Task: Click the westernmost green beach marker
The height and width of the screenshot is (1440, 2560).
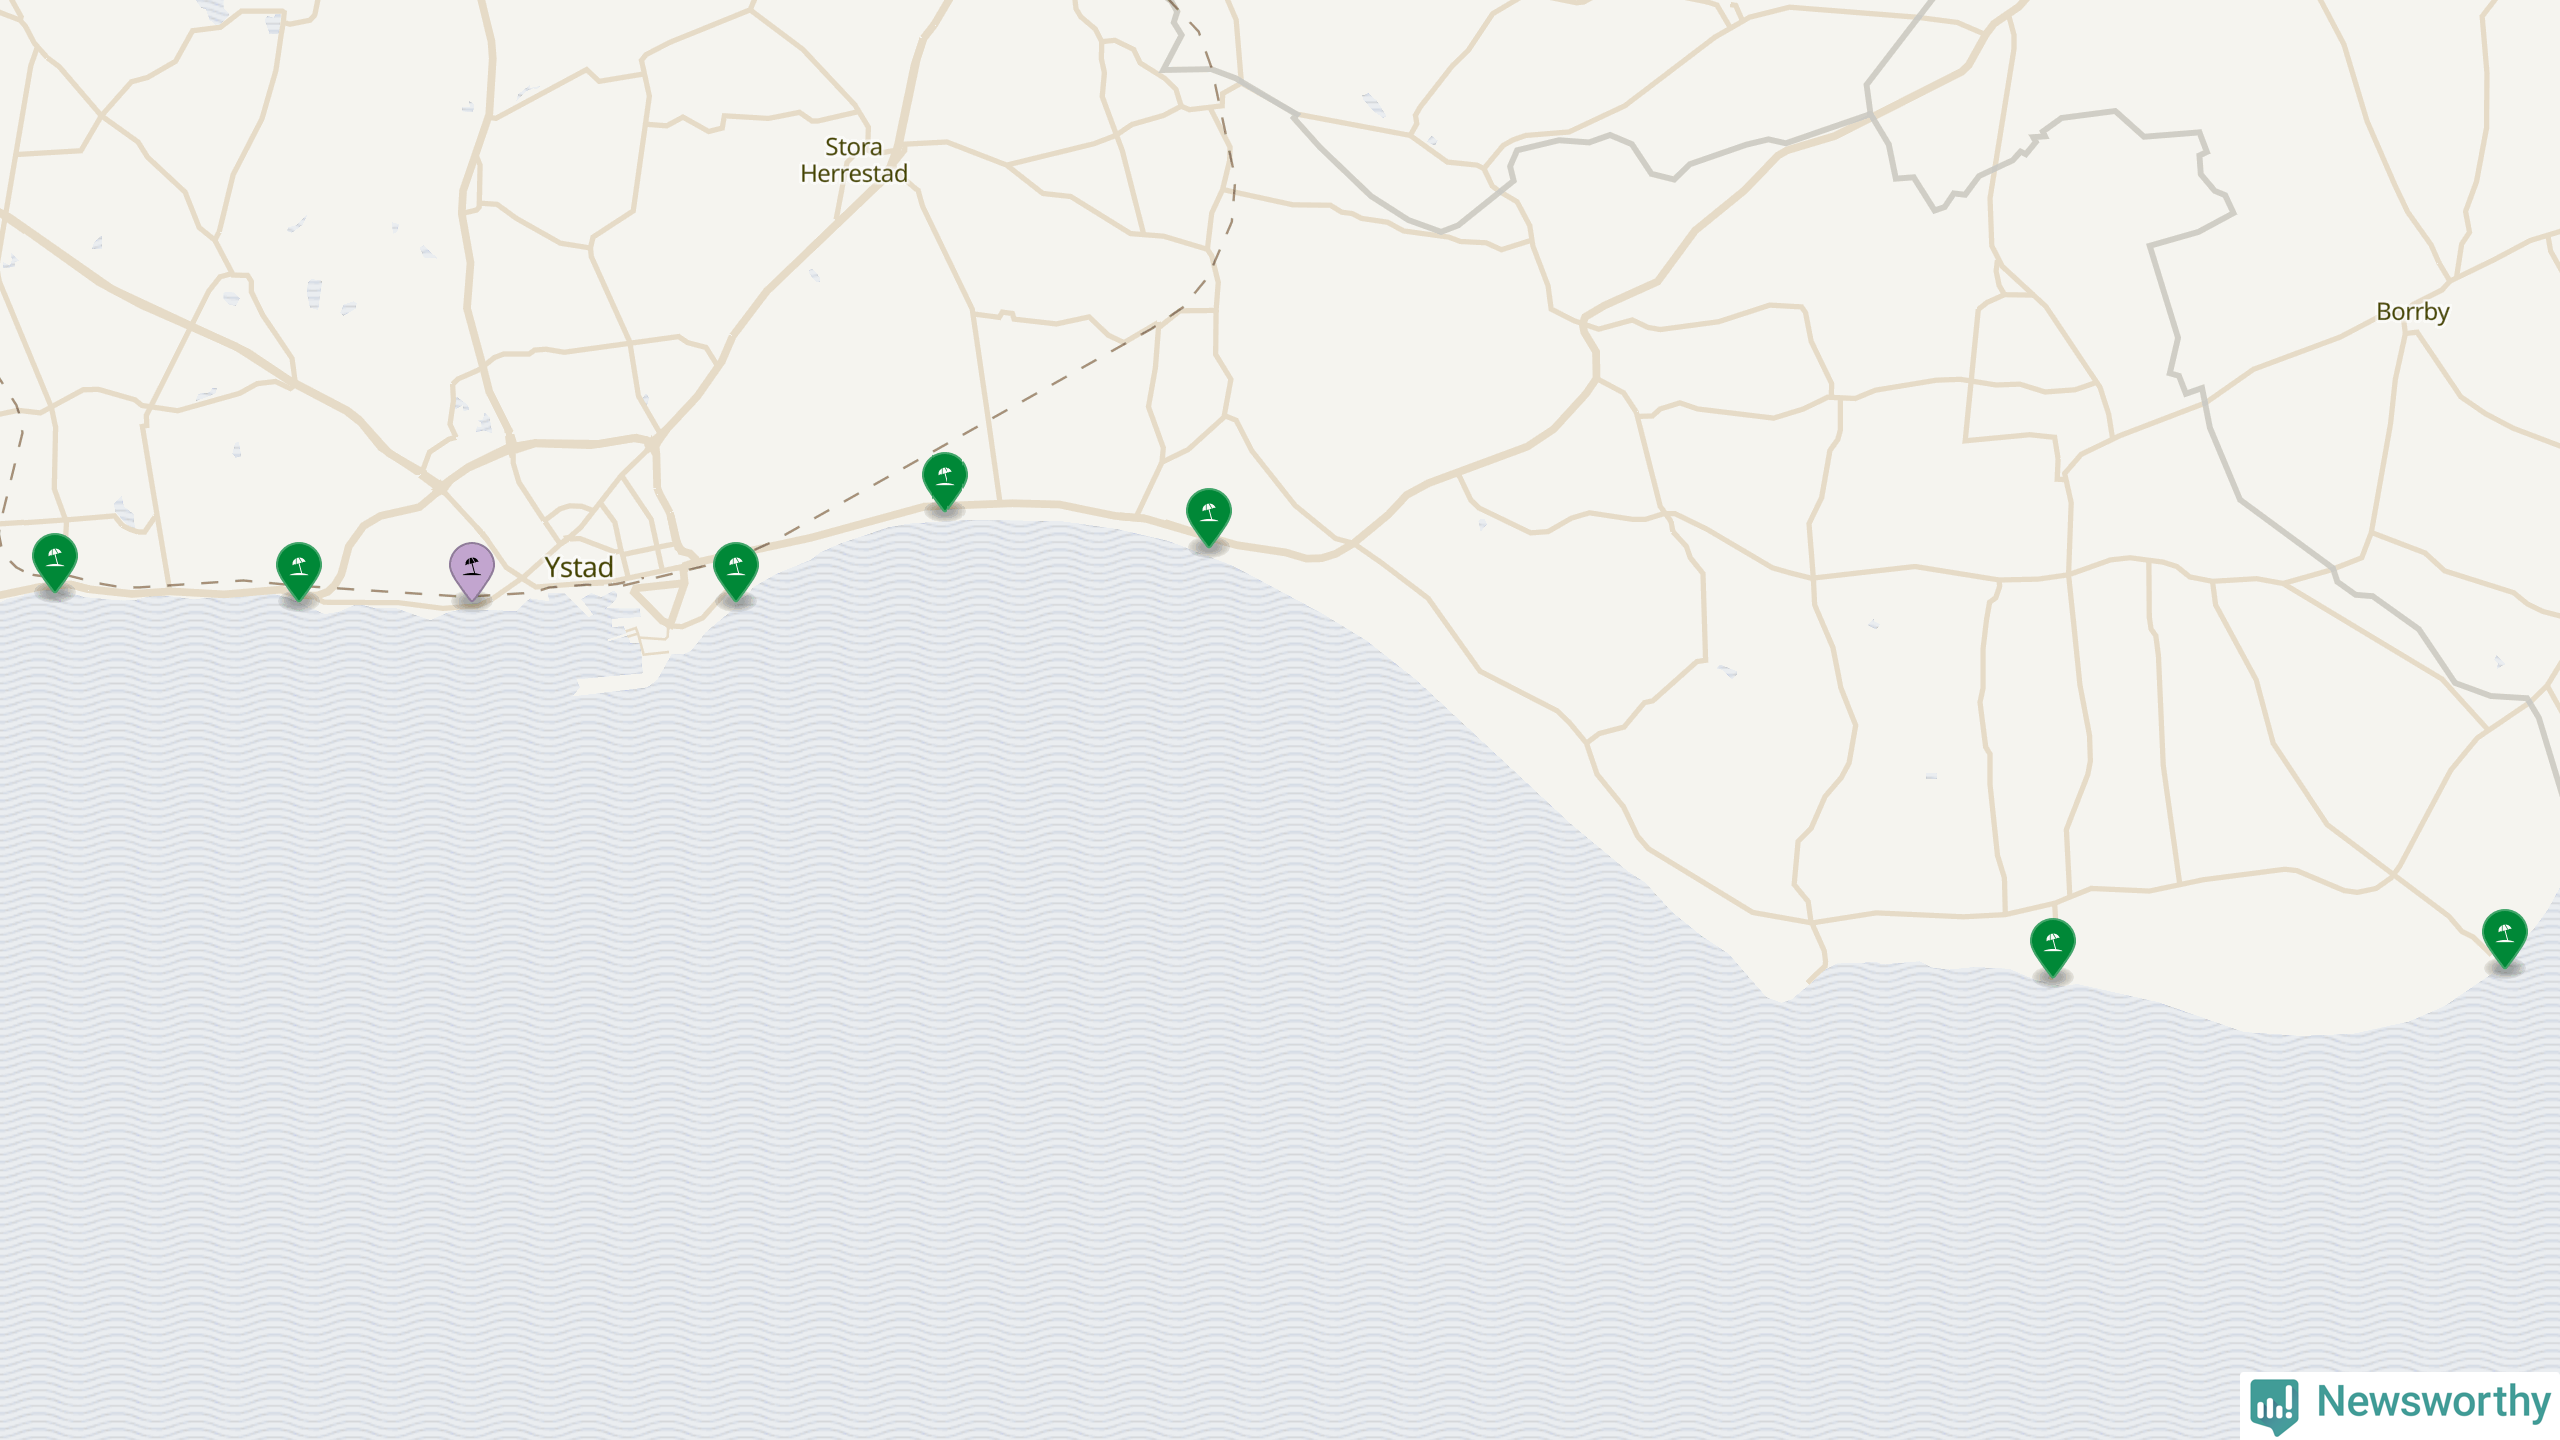Action: [55, 561]
